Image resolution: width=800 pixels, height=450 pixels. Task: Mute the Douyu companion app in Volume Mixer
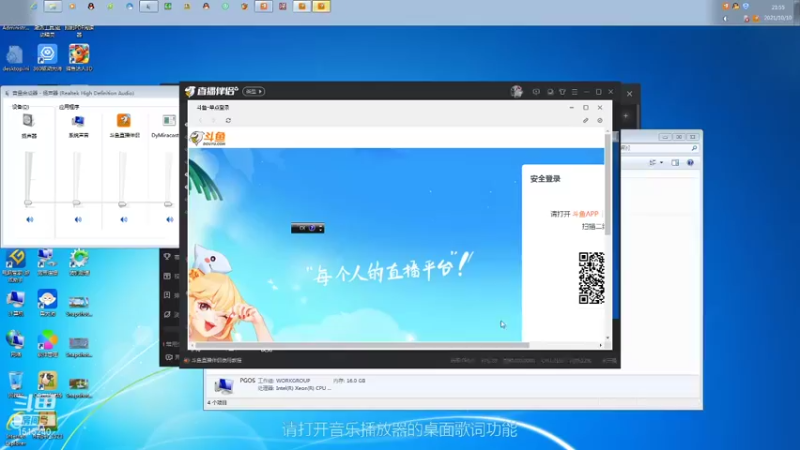coord(123,219)
